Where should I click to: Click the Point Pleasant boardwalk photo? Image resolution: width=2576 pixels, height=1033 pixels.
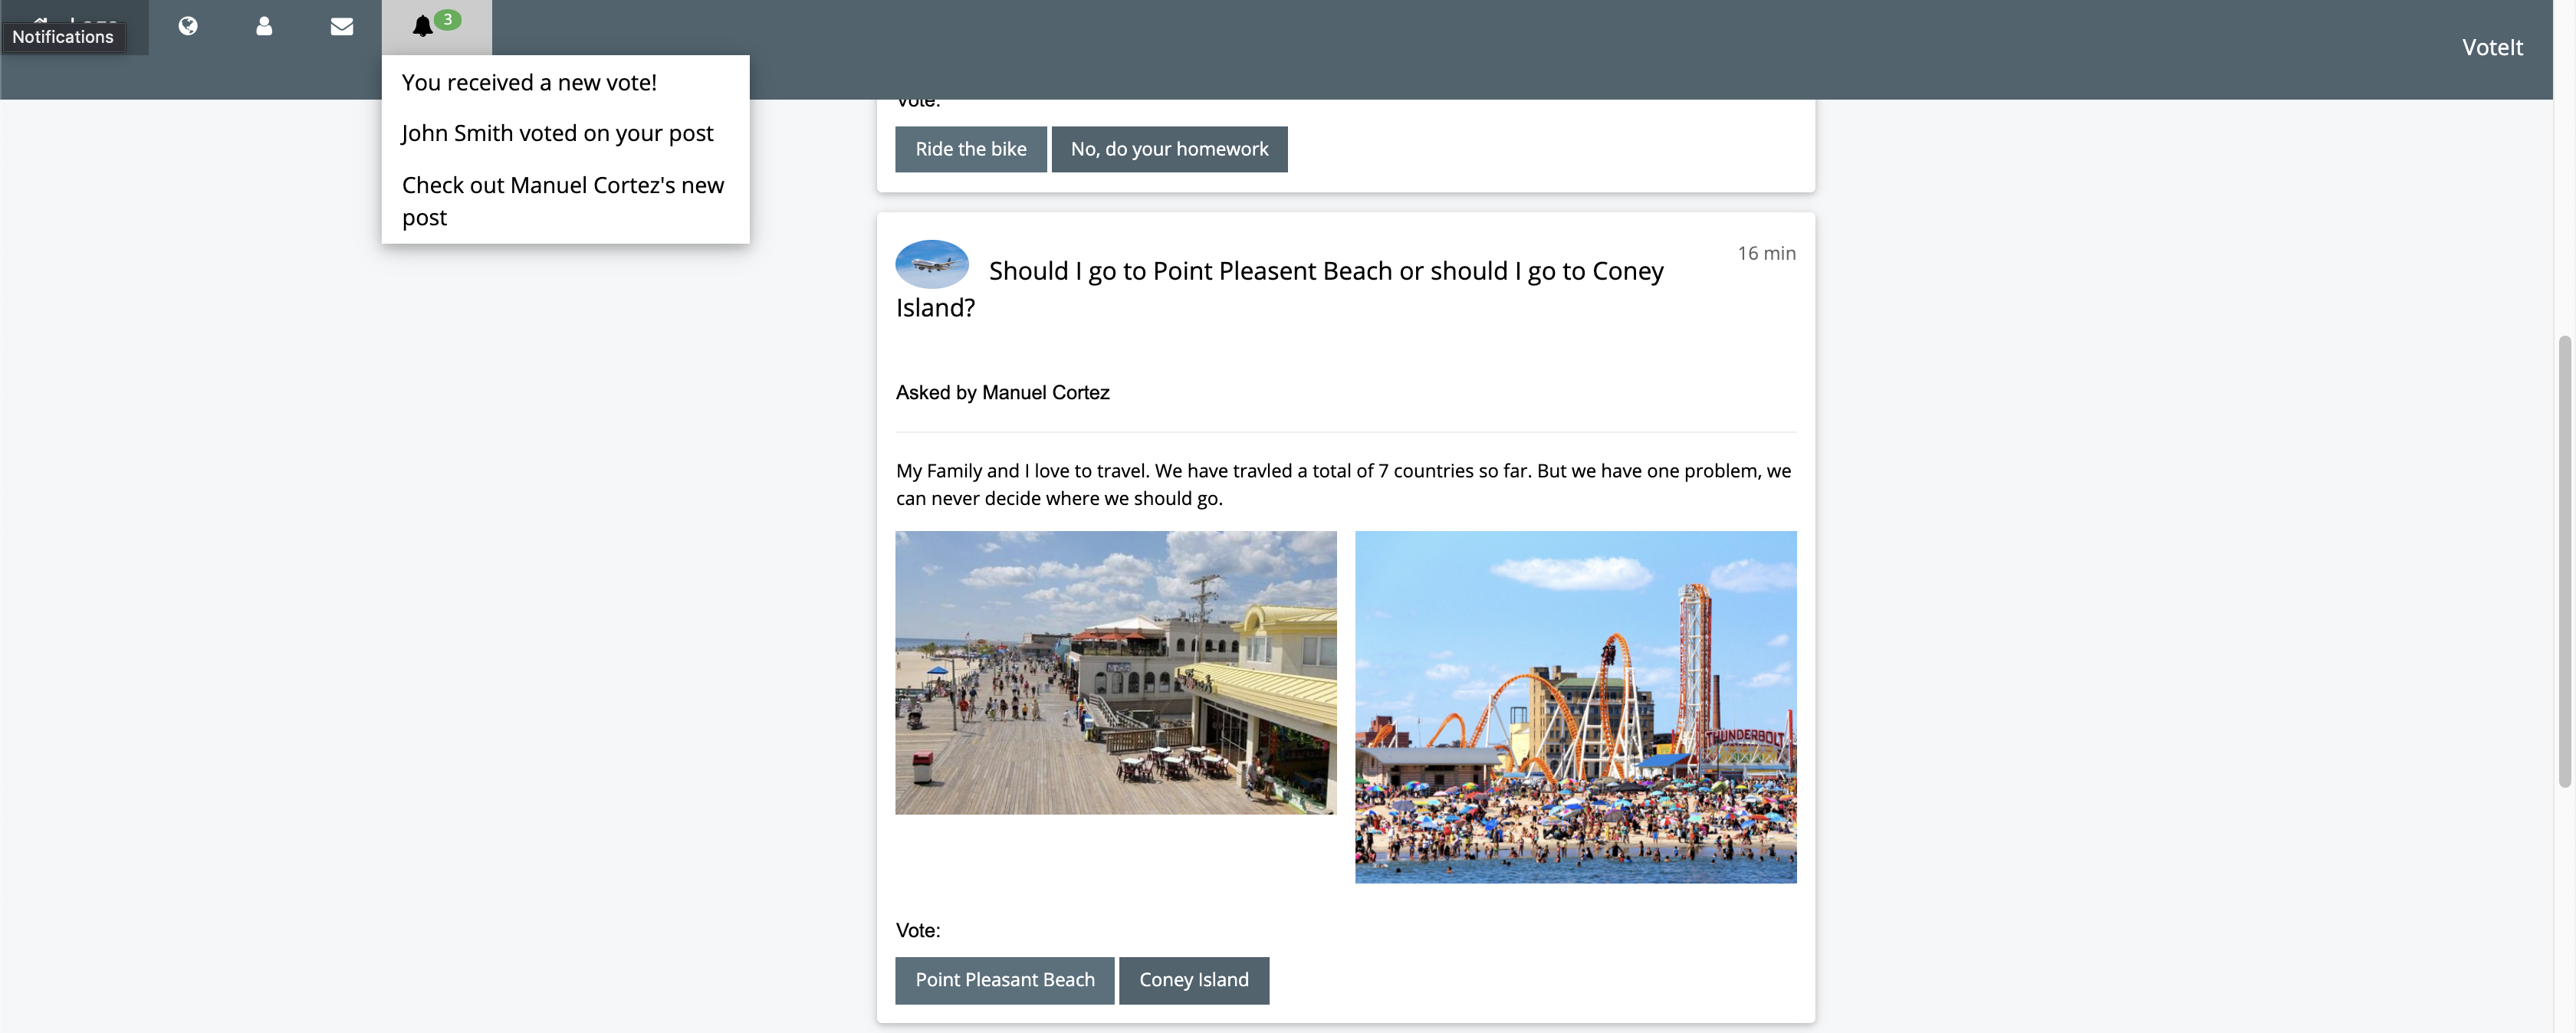(1115, 672)
